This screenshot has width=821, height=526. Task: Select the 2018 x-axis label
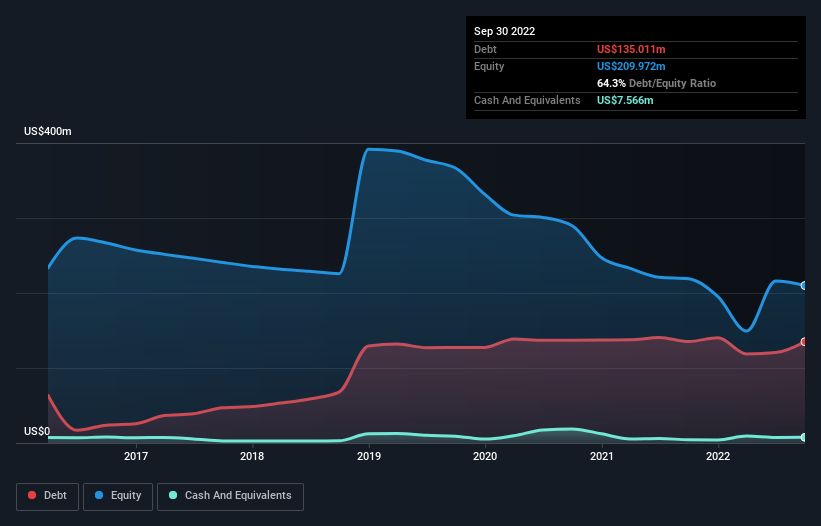pos(252,456)
